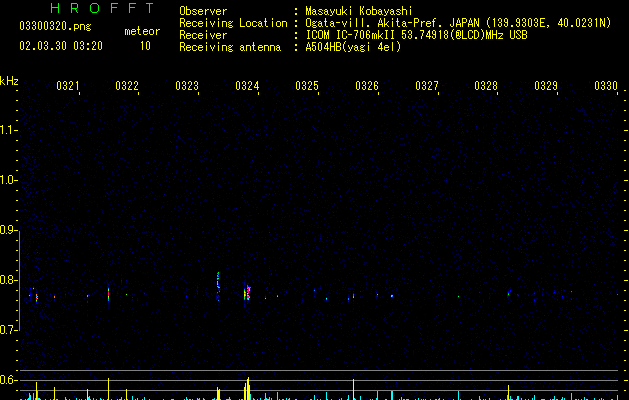Click the gray frequency range bar beside 0.8
This screenshot has height=400, width=629.
pyautogui.click(x=19, y=280)
